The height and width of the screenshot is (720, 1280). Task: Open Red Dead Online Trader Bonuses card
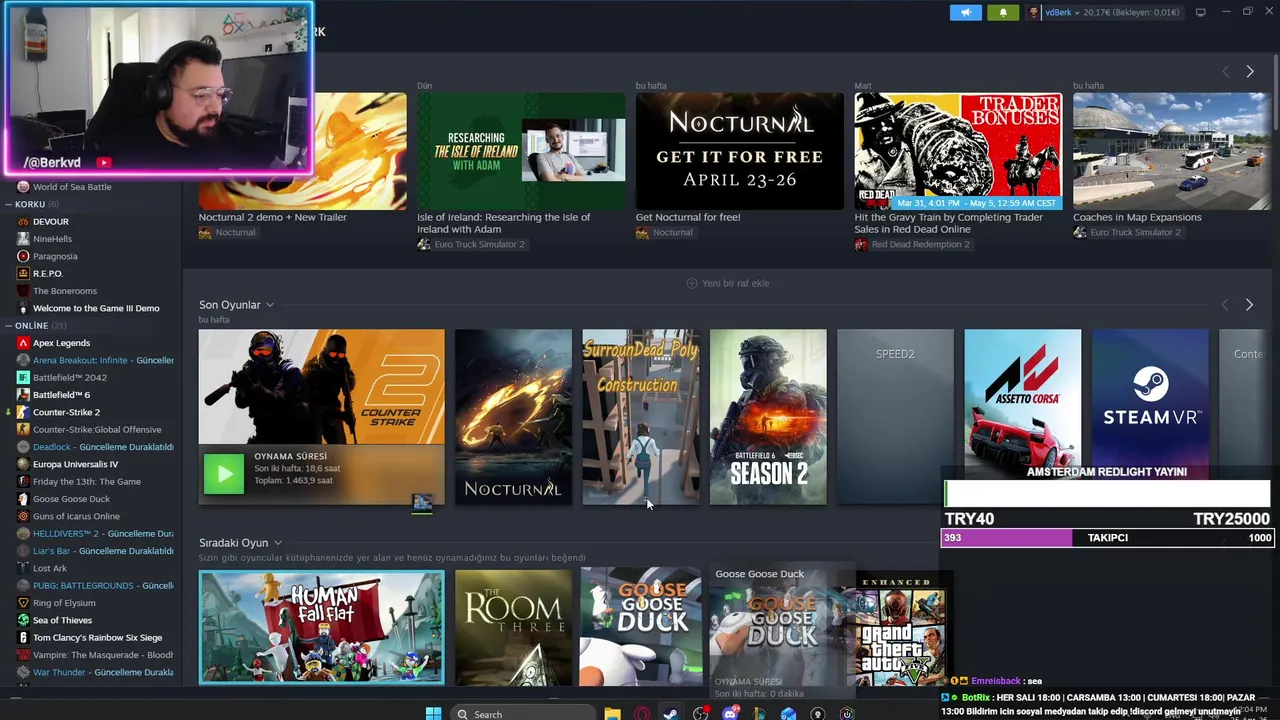coord(958,151)
